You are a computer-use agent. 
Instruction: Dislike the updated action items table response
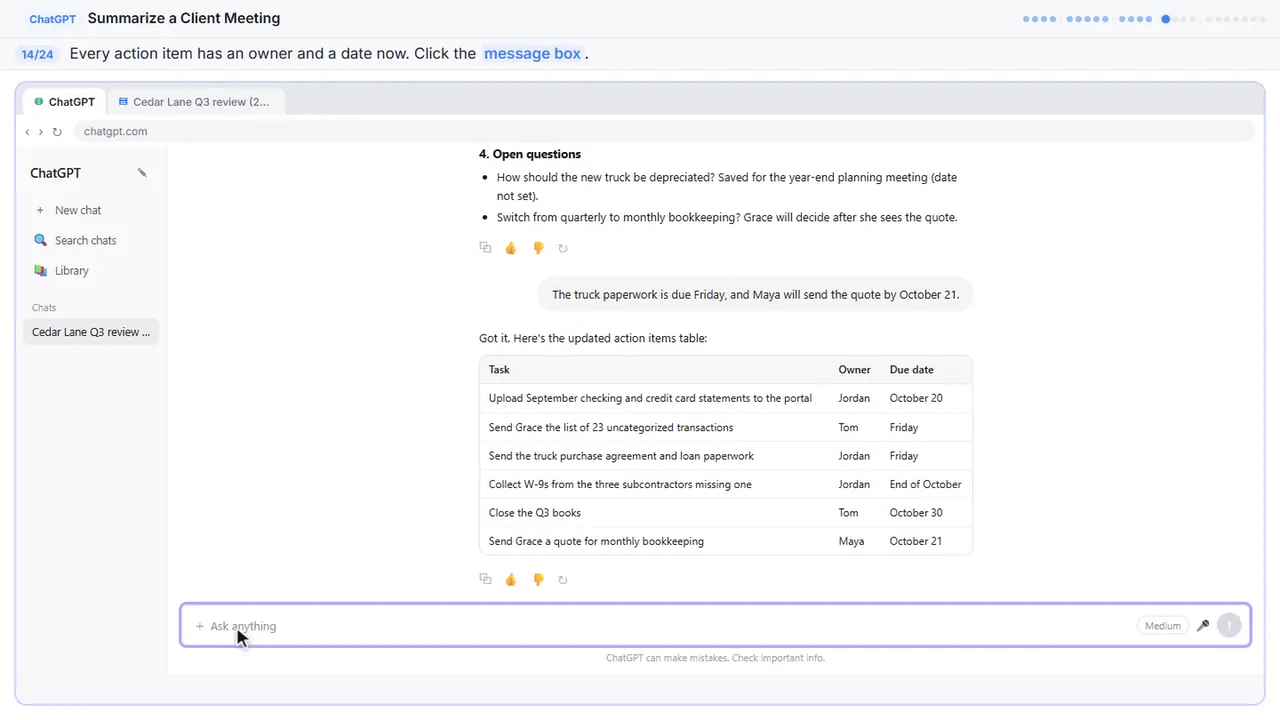pyautogui.click(x=538, y=579)
